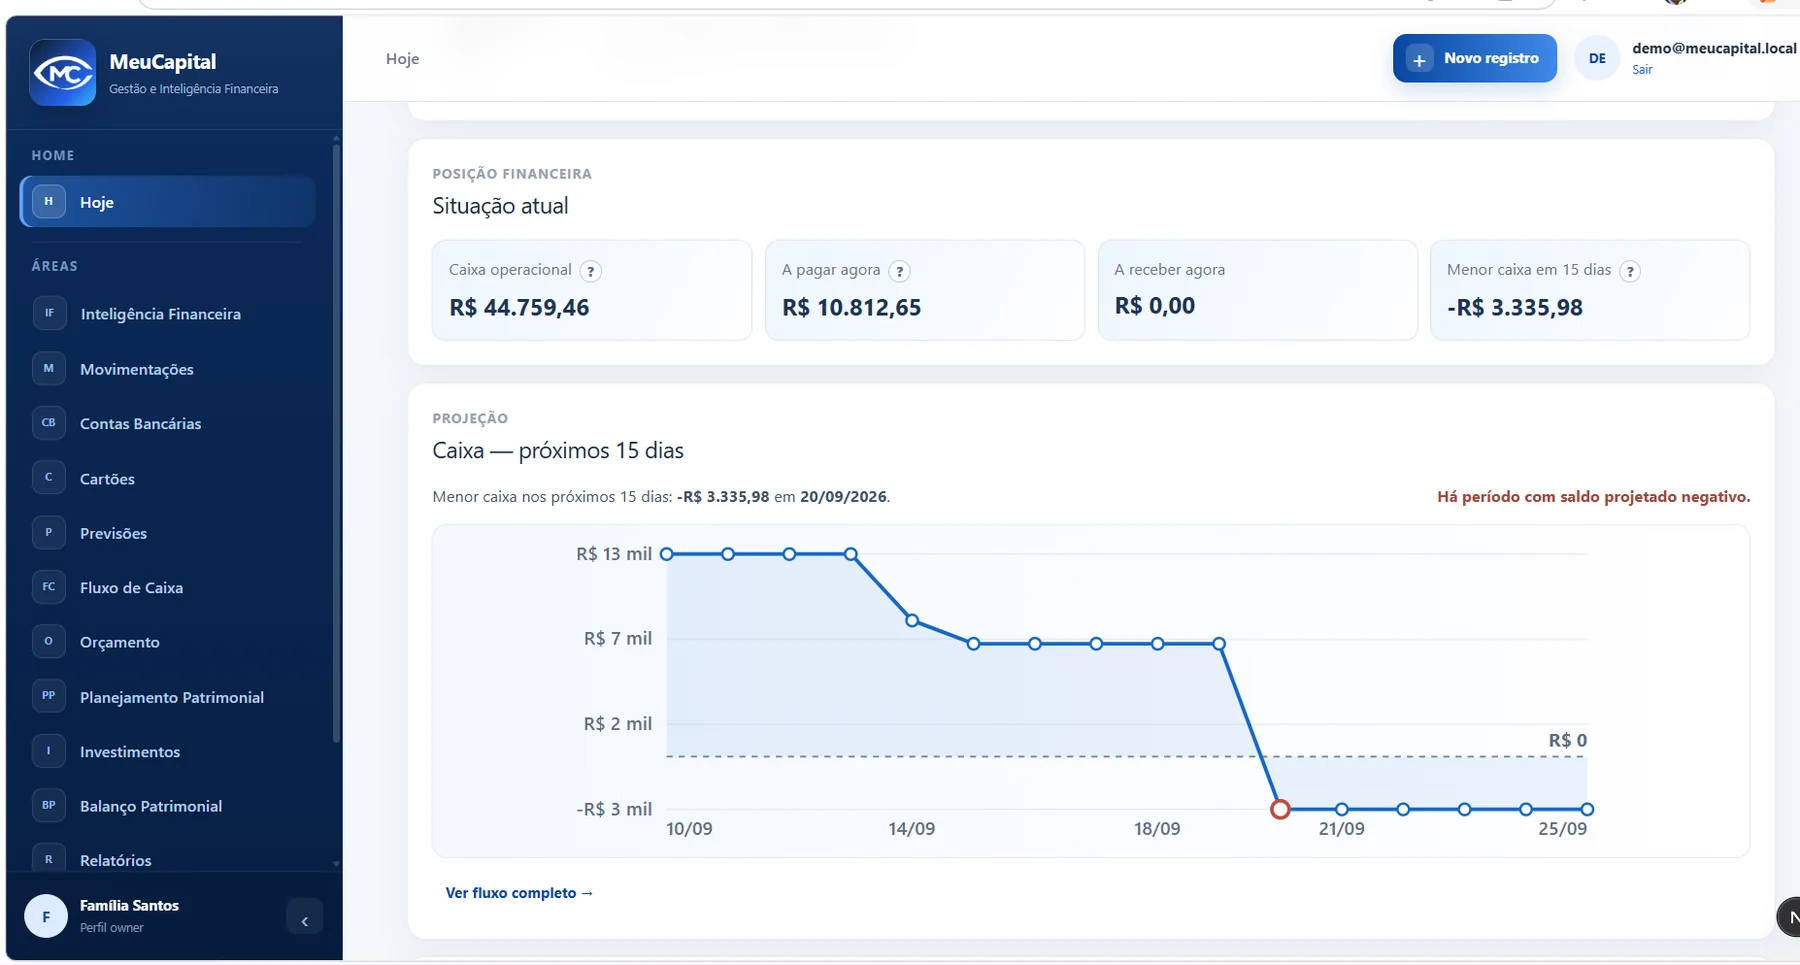Click the Sair logout link
1800x965 pixels.
click(1642, 70)
